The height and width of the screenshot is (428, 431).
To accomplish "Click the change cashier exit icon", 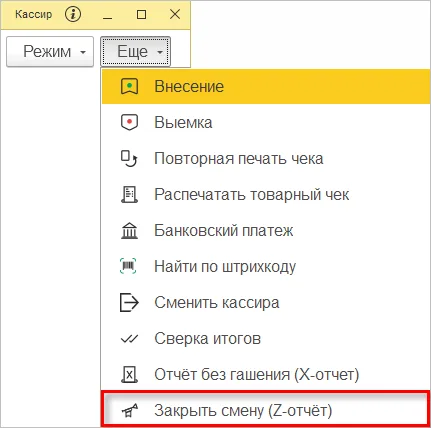I will (129, 302).
